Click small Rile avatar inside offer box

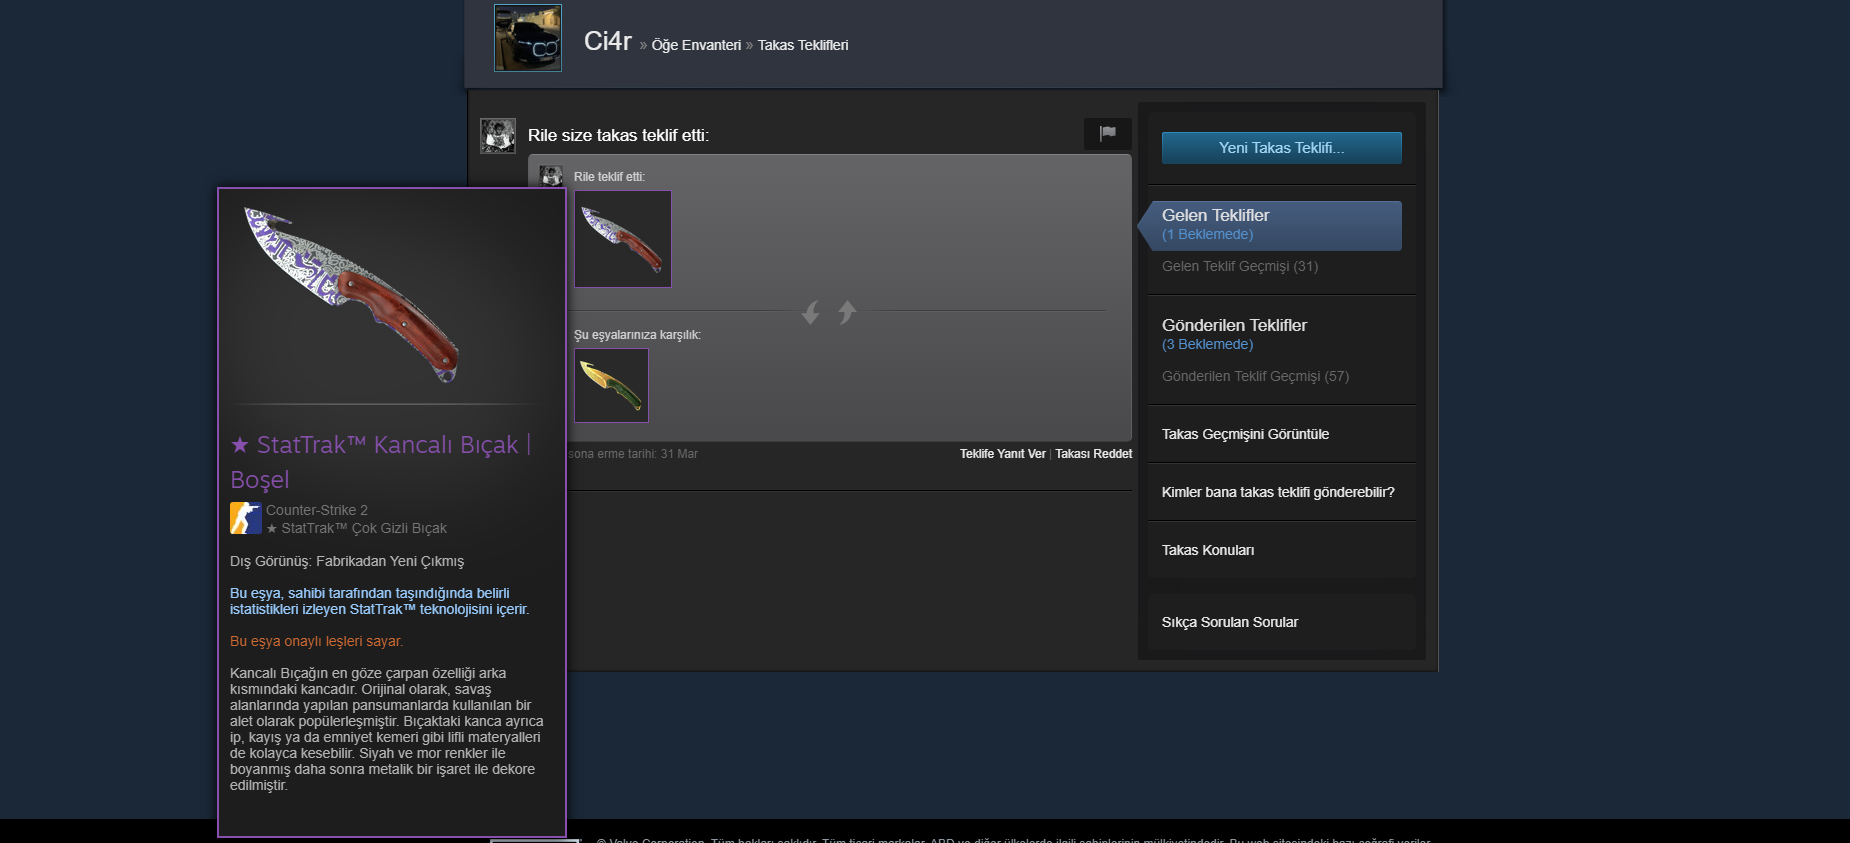(551, 177)
